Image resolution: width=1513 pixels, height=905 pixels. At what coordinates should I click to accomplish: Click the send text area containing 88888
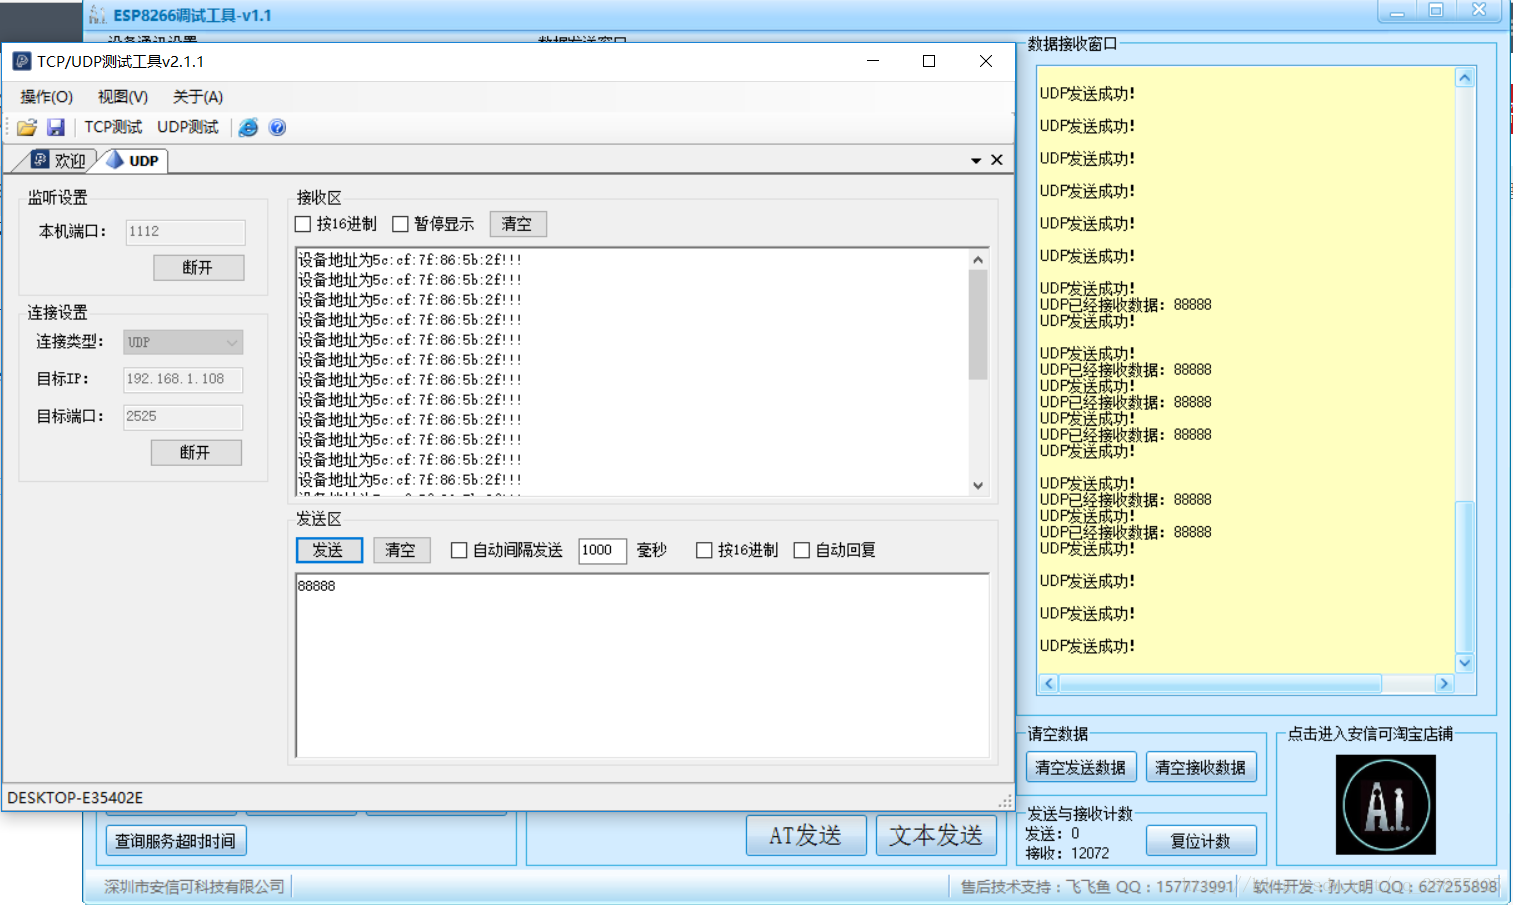click(x=642, y=665)
